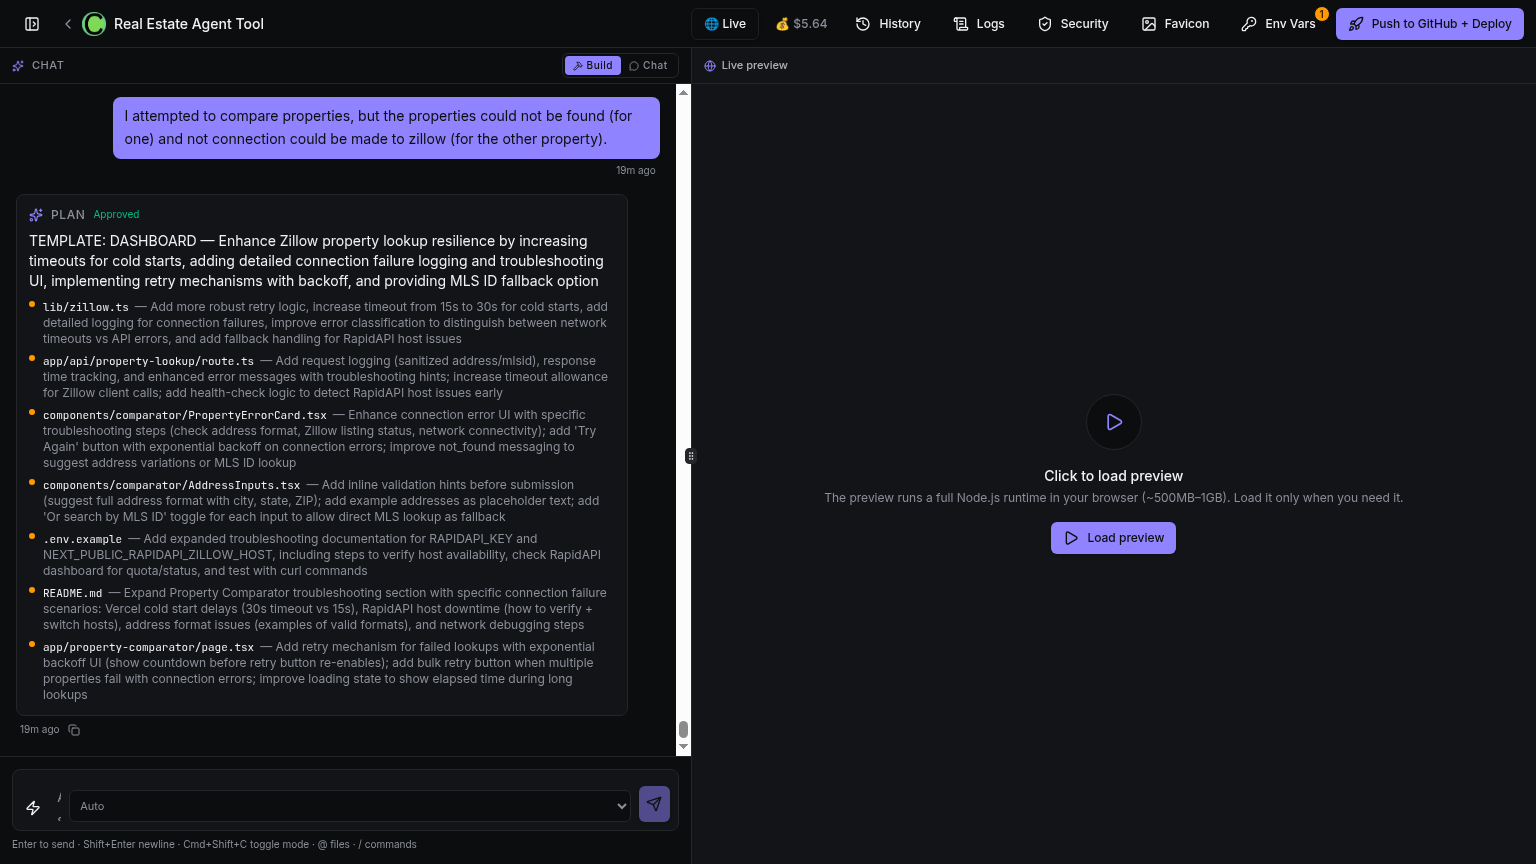
Task: Click the Load preview button
Action: point(1113,538)
